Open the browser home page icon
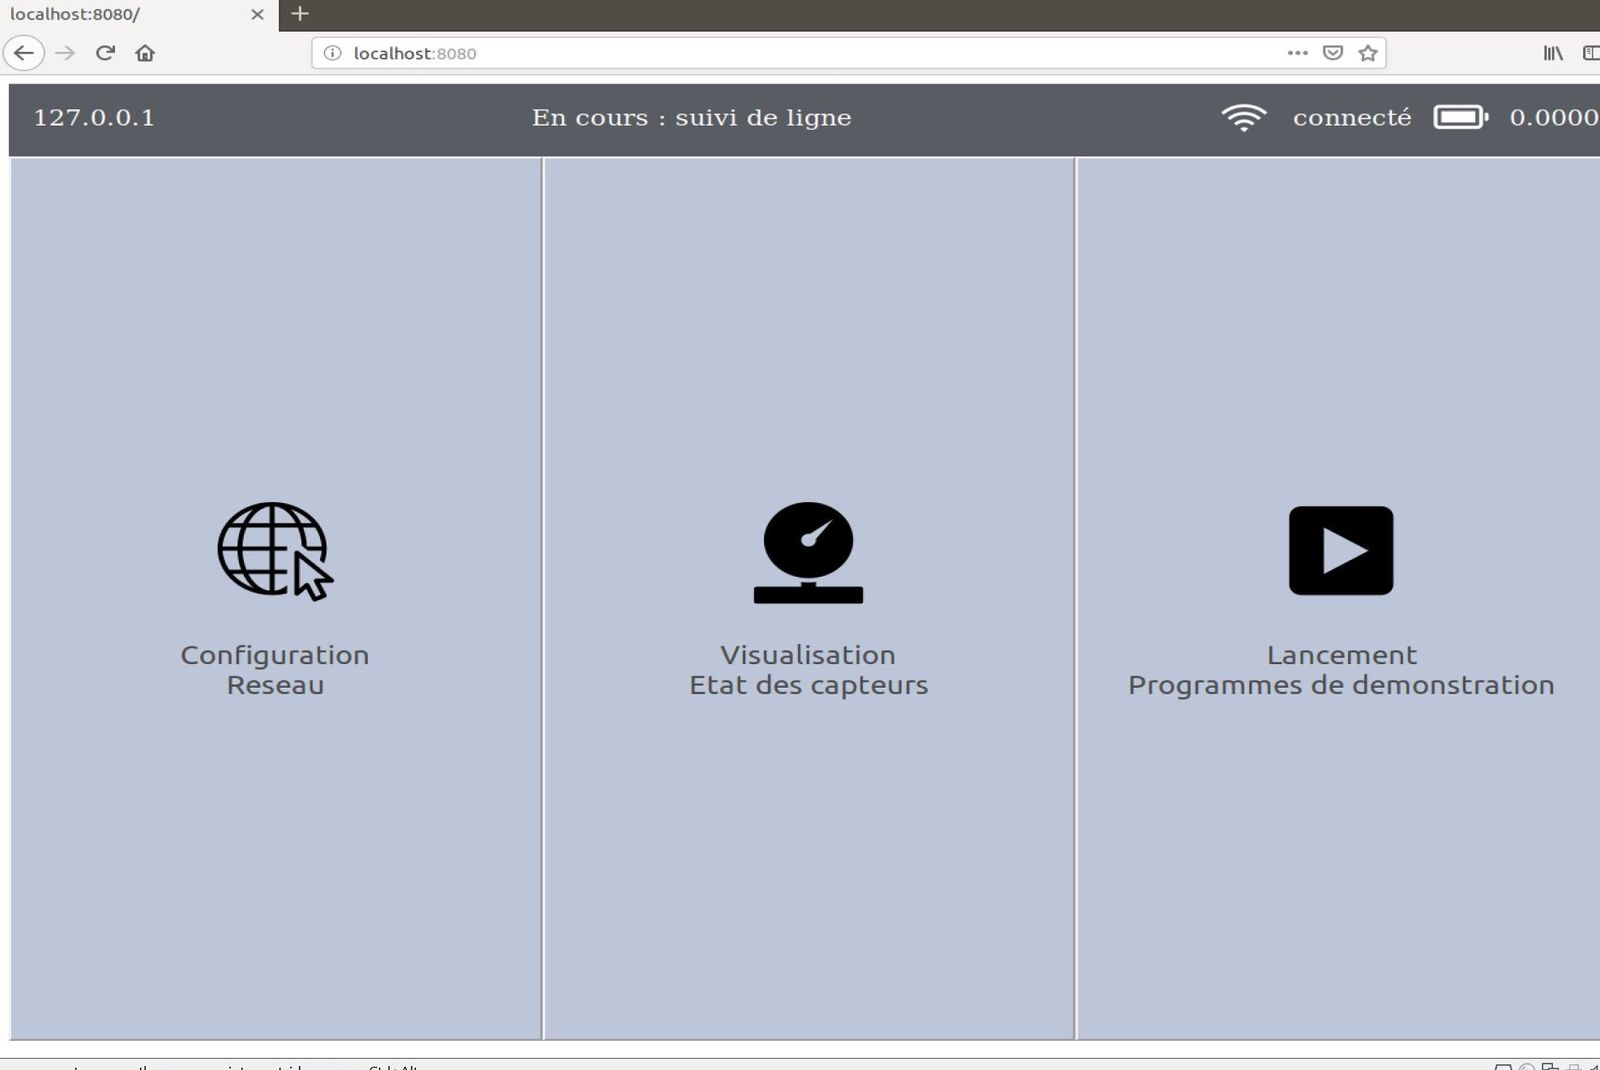 tap(145, 53)
